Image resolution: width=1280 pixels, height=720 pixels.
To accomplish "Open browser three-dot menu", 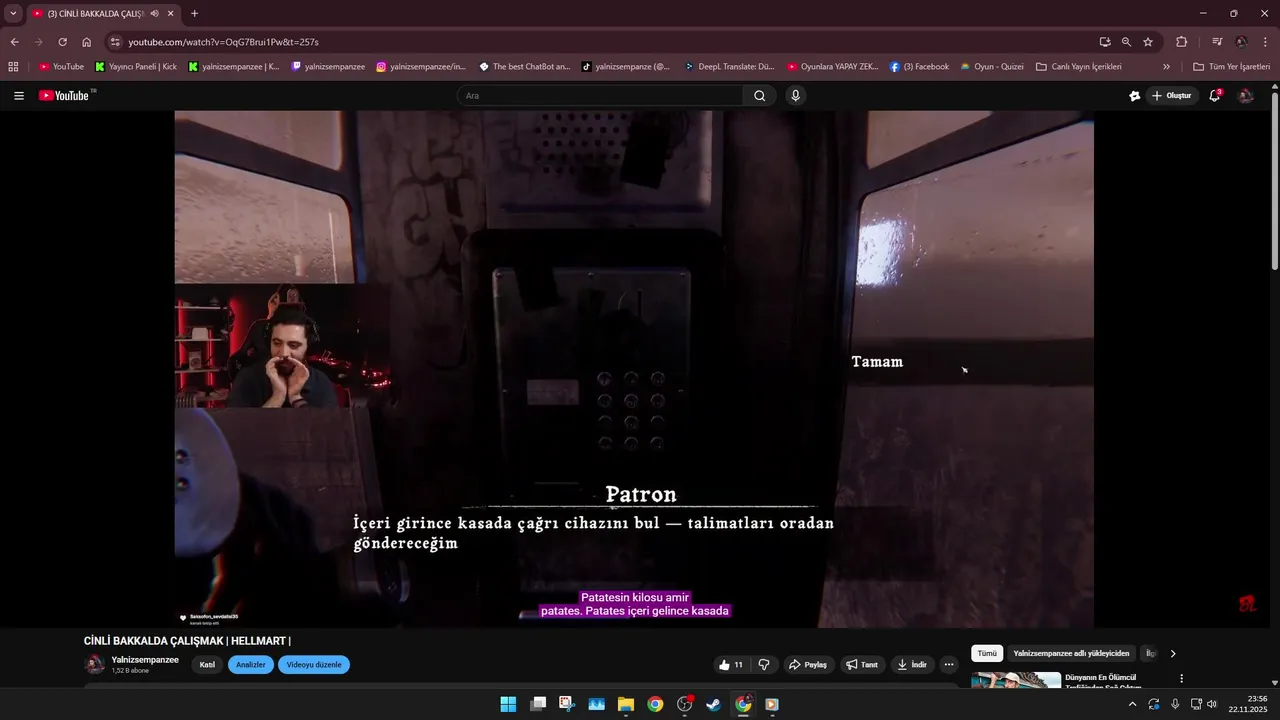I will [1266, 42].
